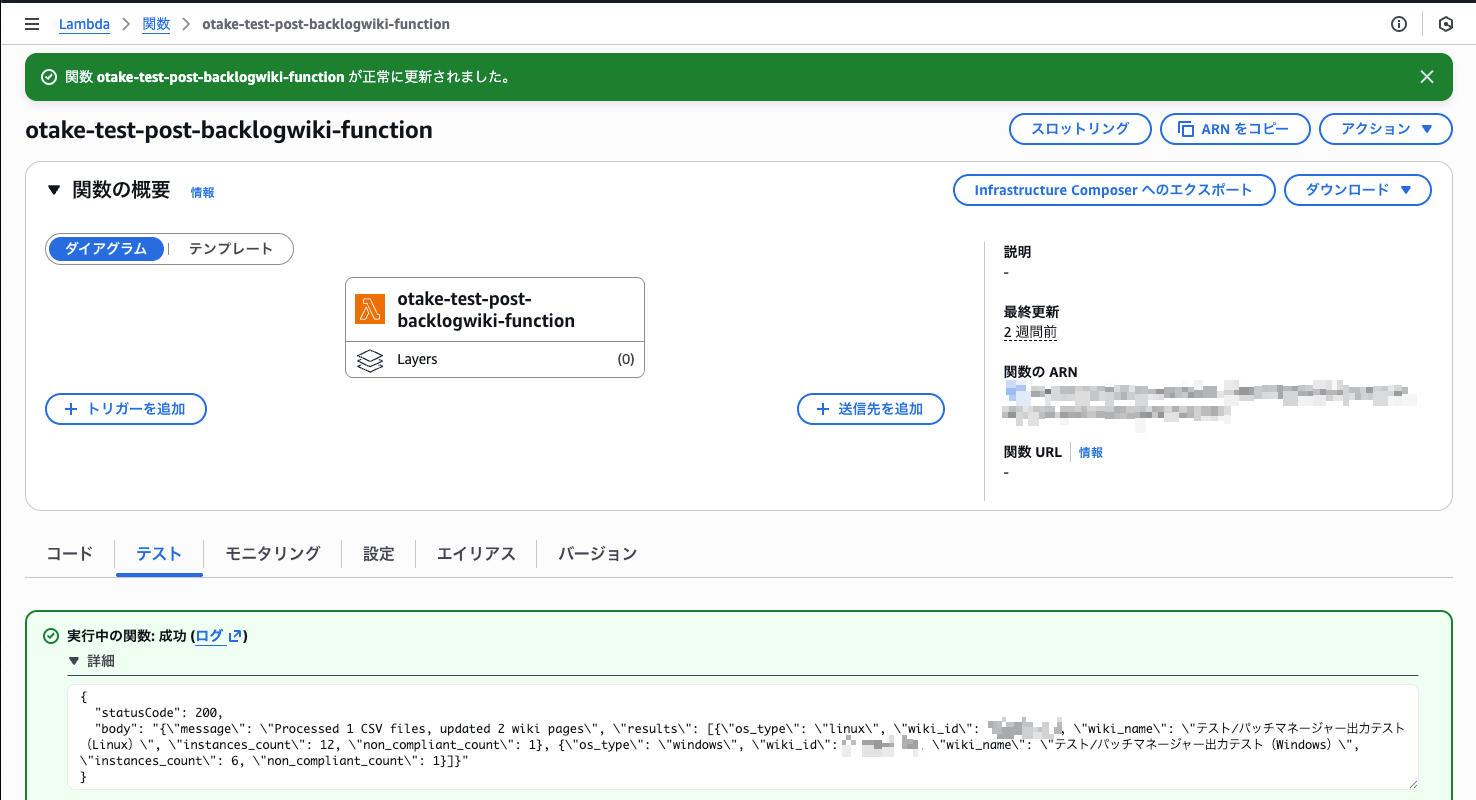Open the モニタリング tab

coord(272,553)
